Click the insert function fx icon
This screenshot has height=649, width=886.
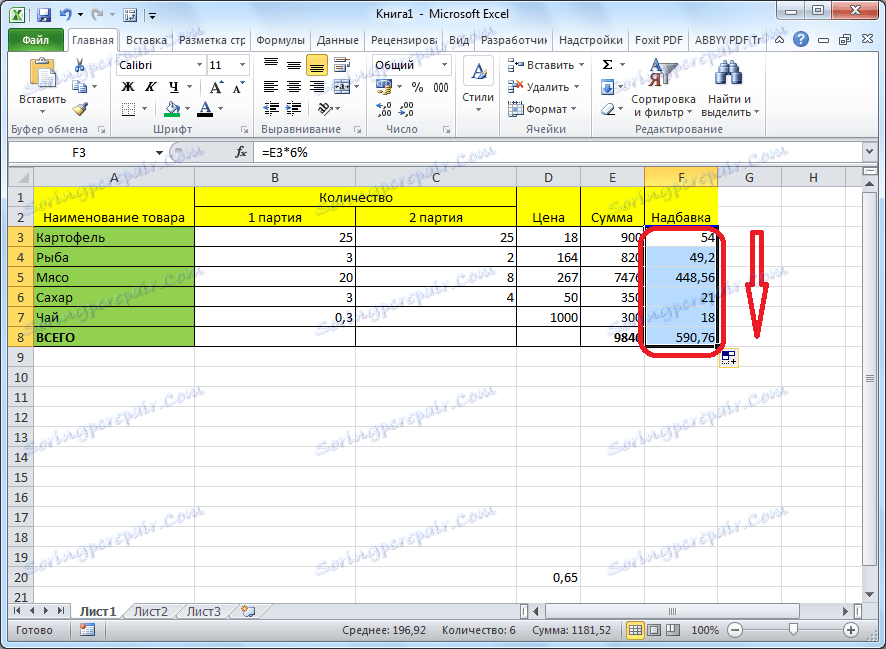241,152
